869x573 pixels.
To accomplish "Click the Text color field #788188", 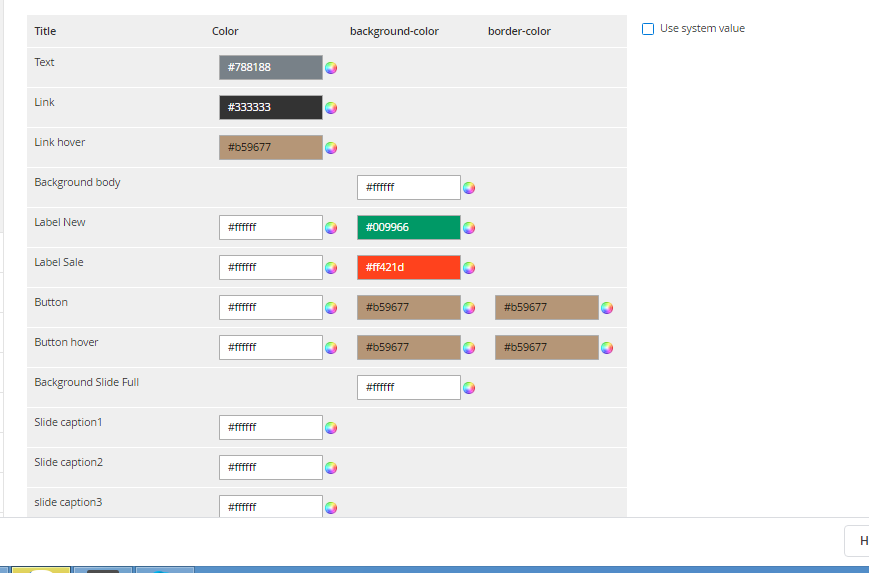I will (x=271, y=67).
